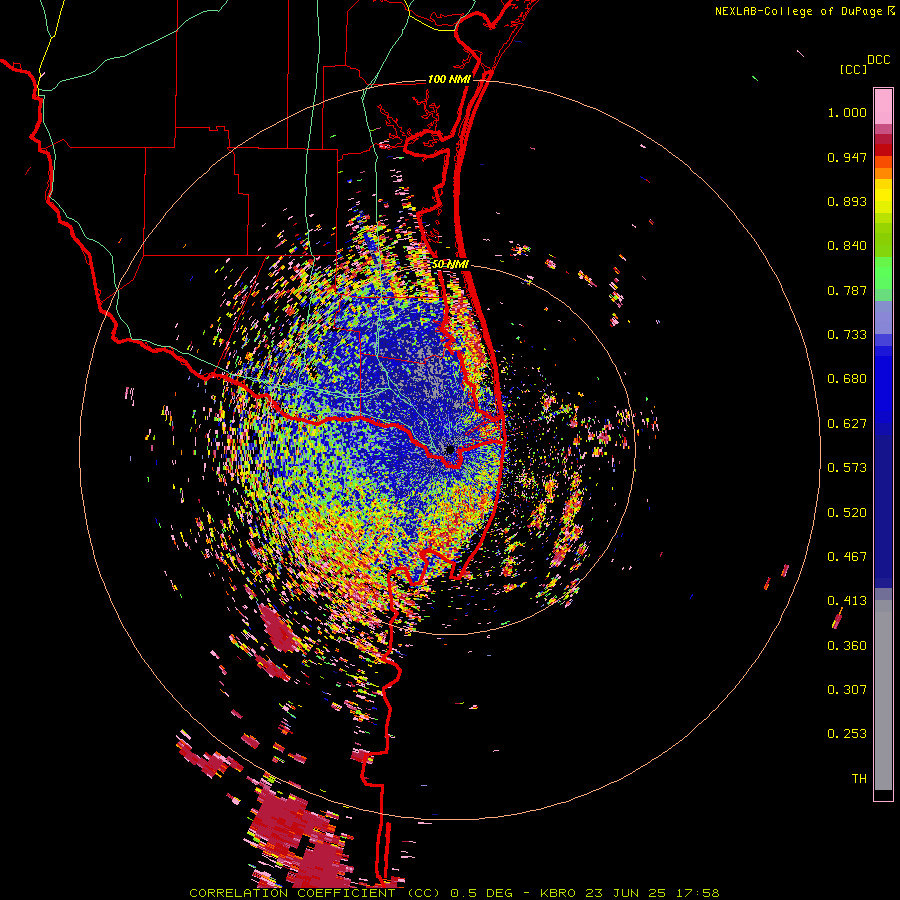Click the 0.840 scale value

coord(847,246)
